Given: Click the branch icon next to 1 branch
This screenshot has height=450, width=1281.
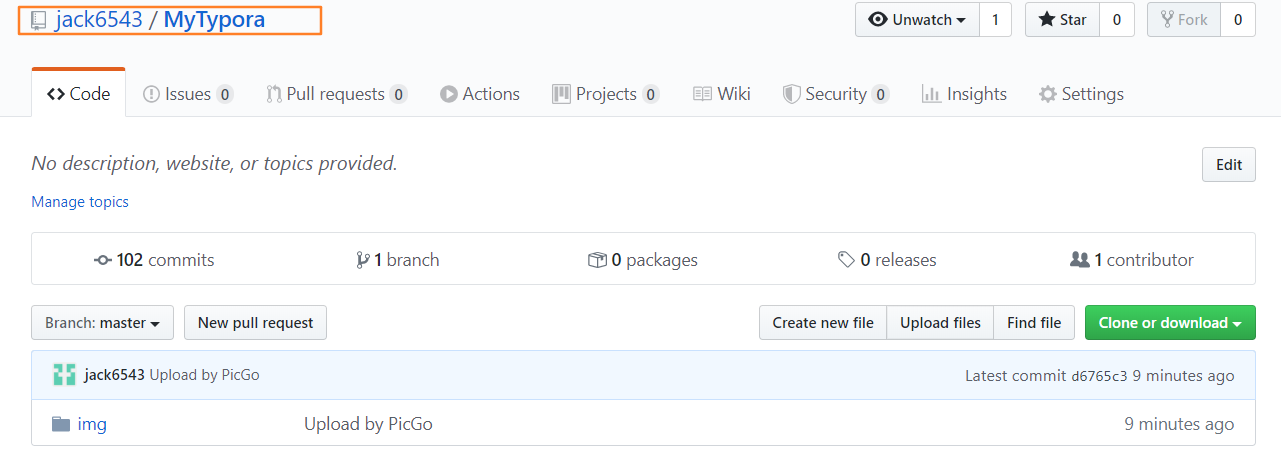Looking at the screenshot, I should [362, 260].
